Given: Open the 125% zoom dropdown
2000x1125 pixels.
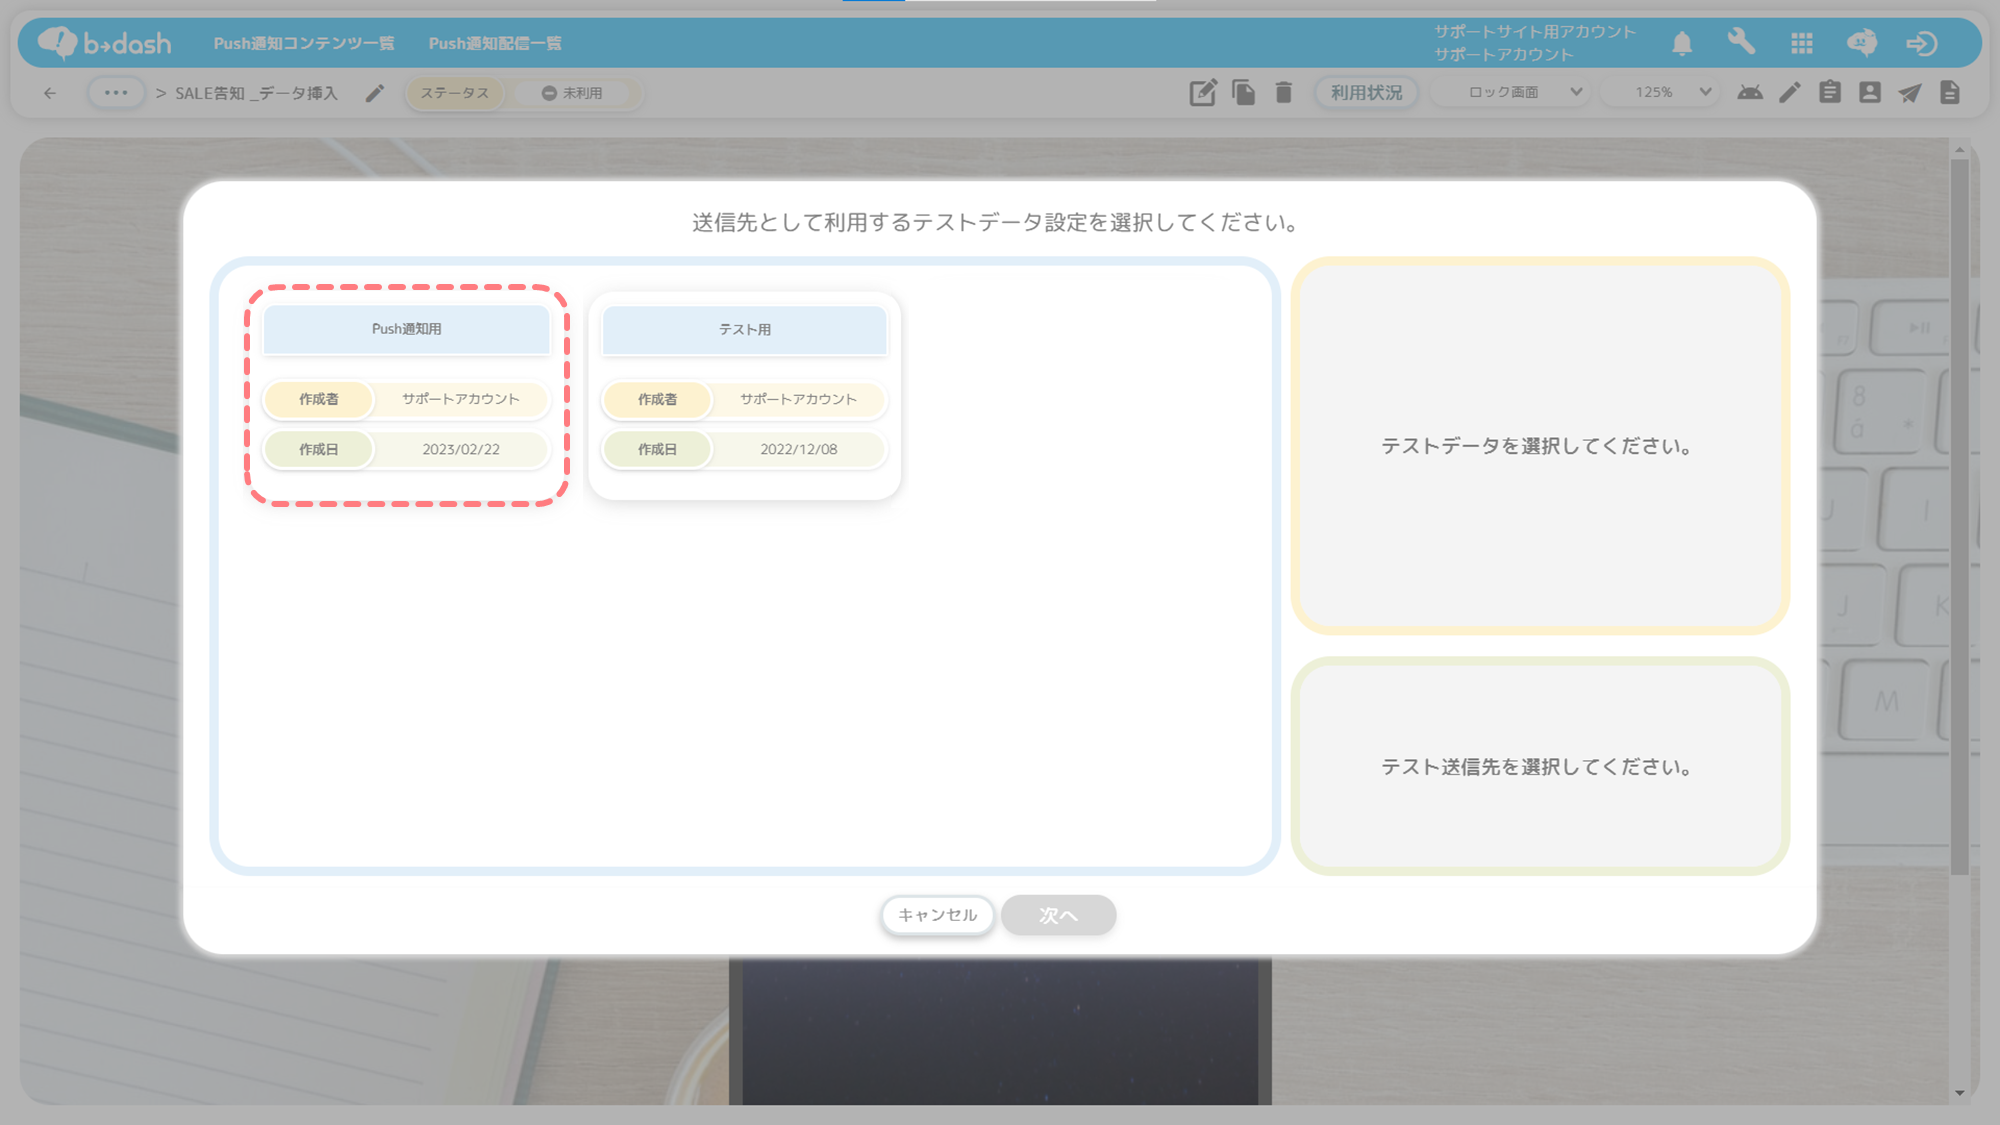Looking at the screenshot, I should pos(1672,93).
